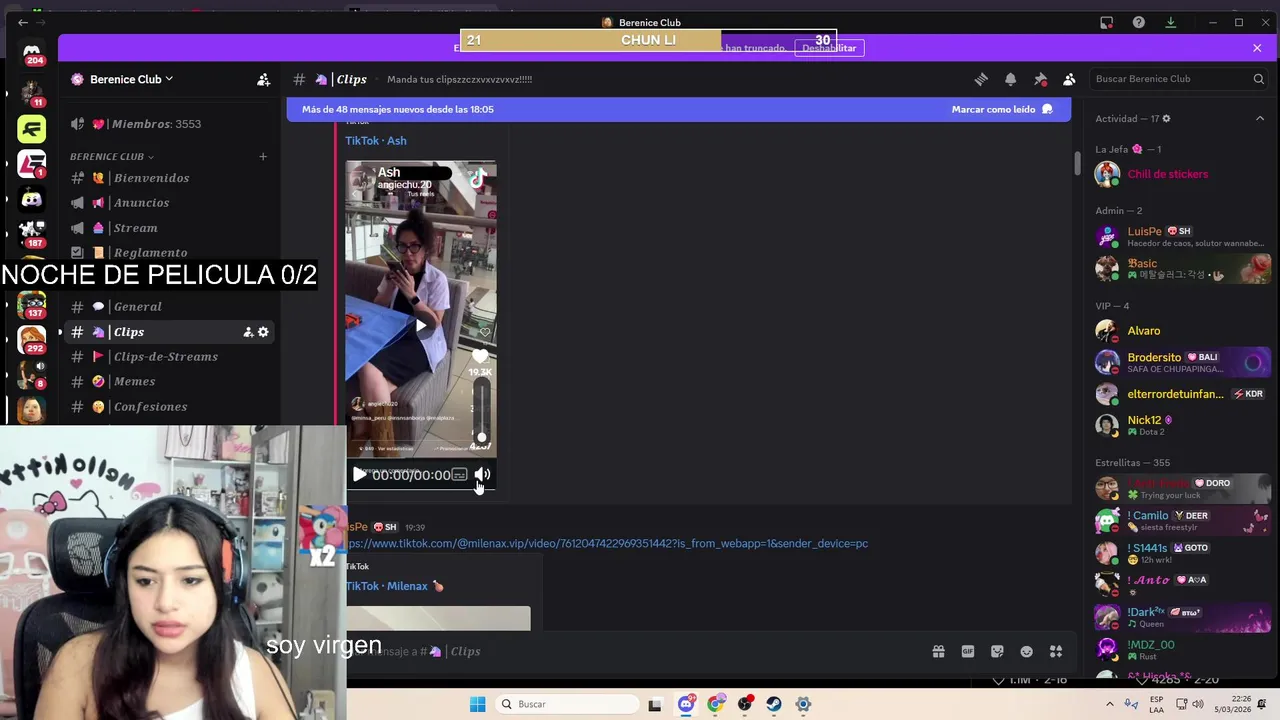
Task: Open Alvaro member profile
Action: (1182, 331)
